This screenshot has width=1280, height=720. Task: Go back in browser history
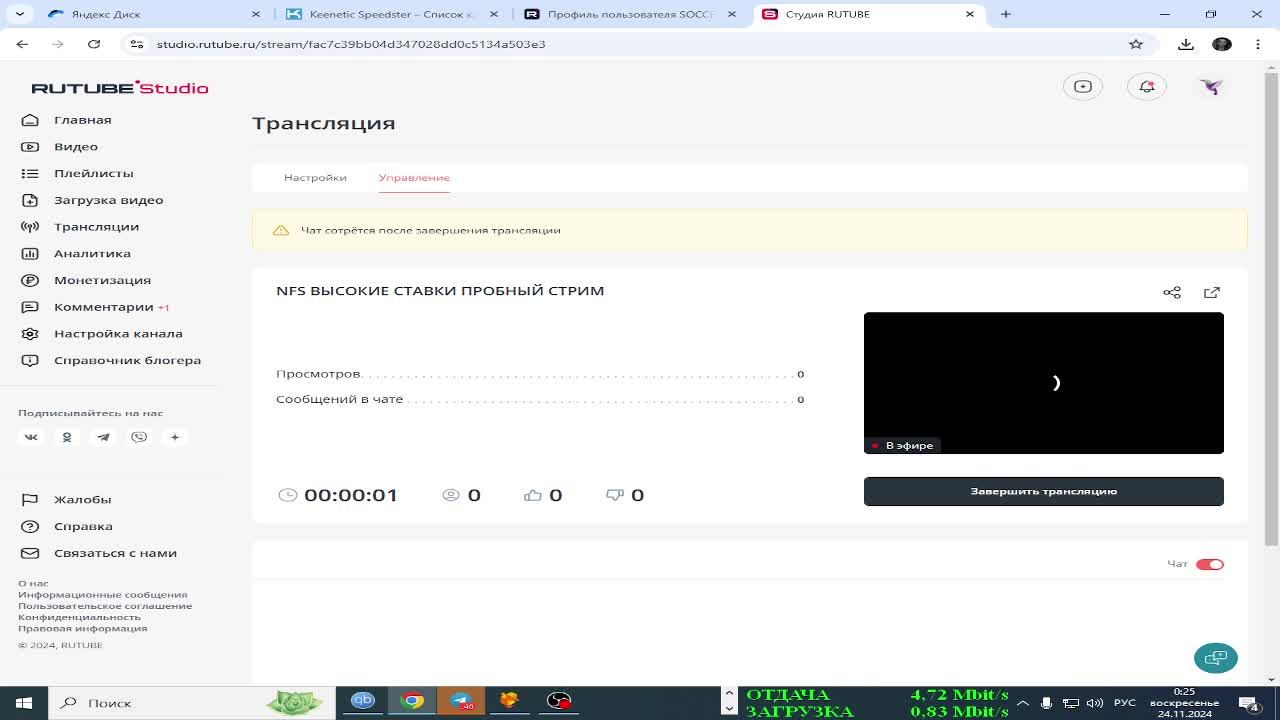point(22,44)
